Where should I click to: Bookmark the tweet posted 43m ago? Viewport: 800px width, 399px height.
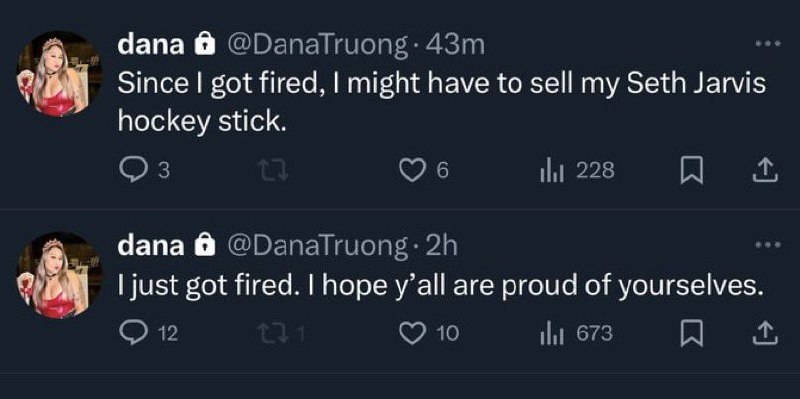point(692,171)
